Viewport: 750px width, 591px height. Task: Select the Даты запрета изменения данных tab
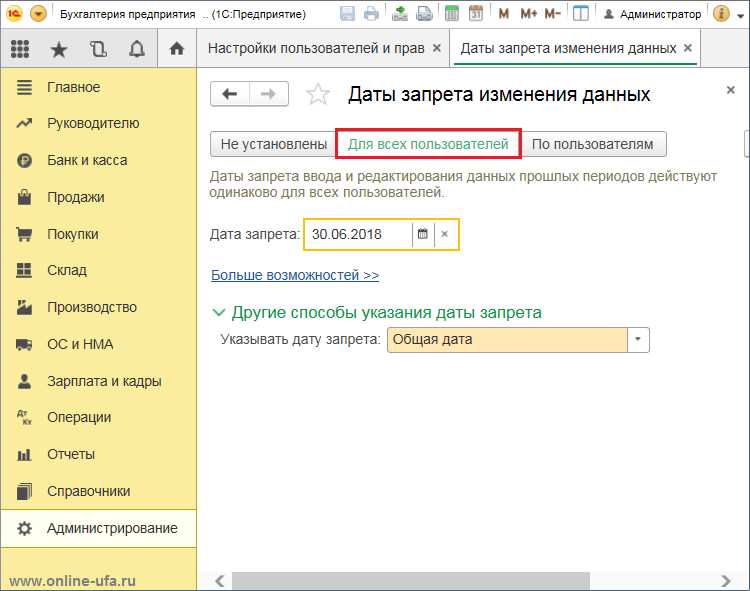[x=568, y=48]
